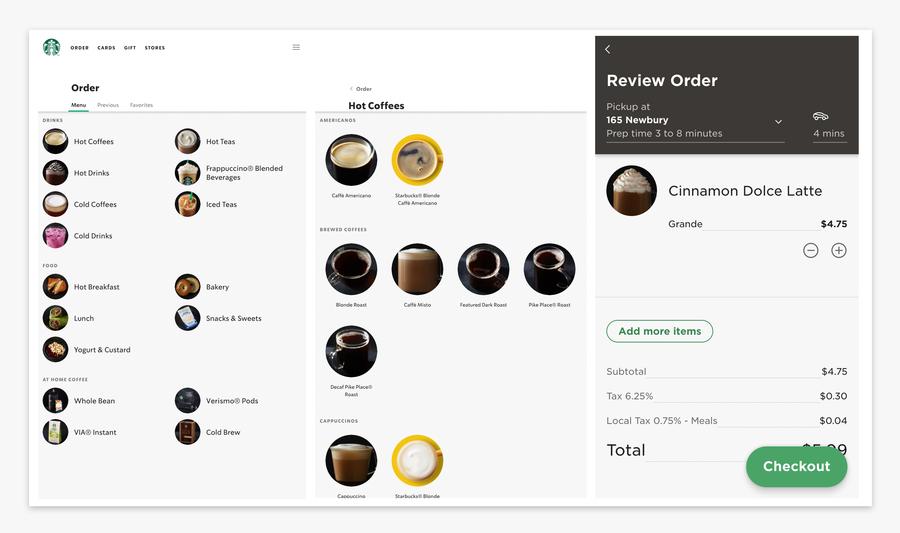Open the hamburger menu icon
This screenshot has height=533, width=900.
coord(296,47)
